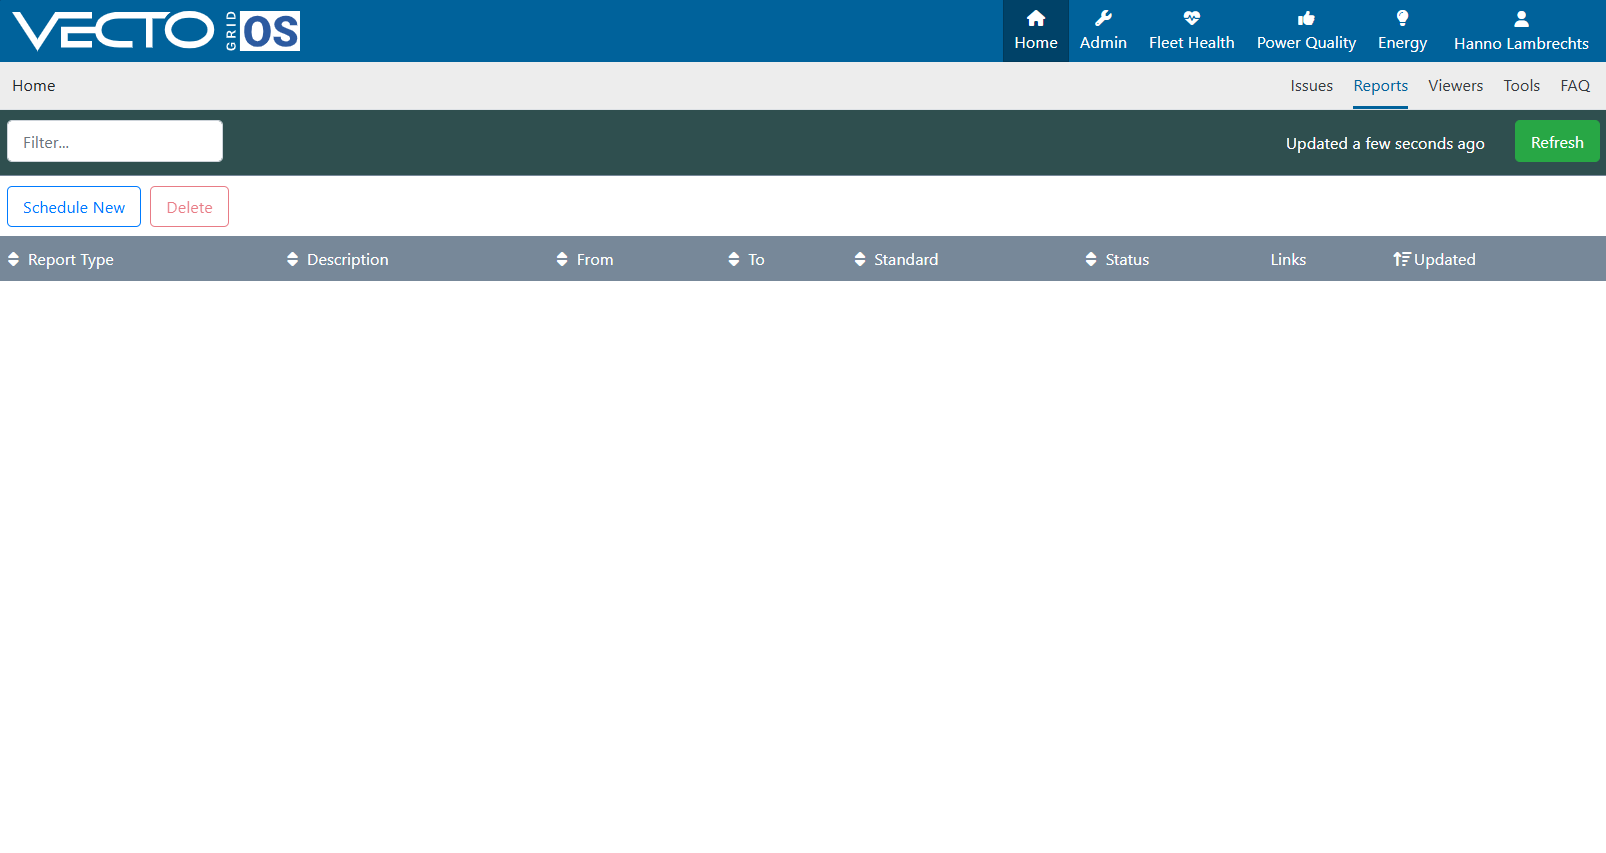Click the Home house icon
This screenshot has height=853, width=1606.
tap(1036, 18)
